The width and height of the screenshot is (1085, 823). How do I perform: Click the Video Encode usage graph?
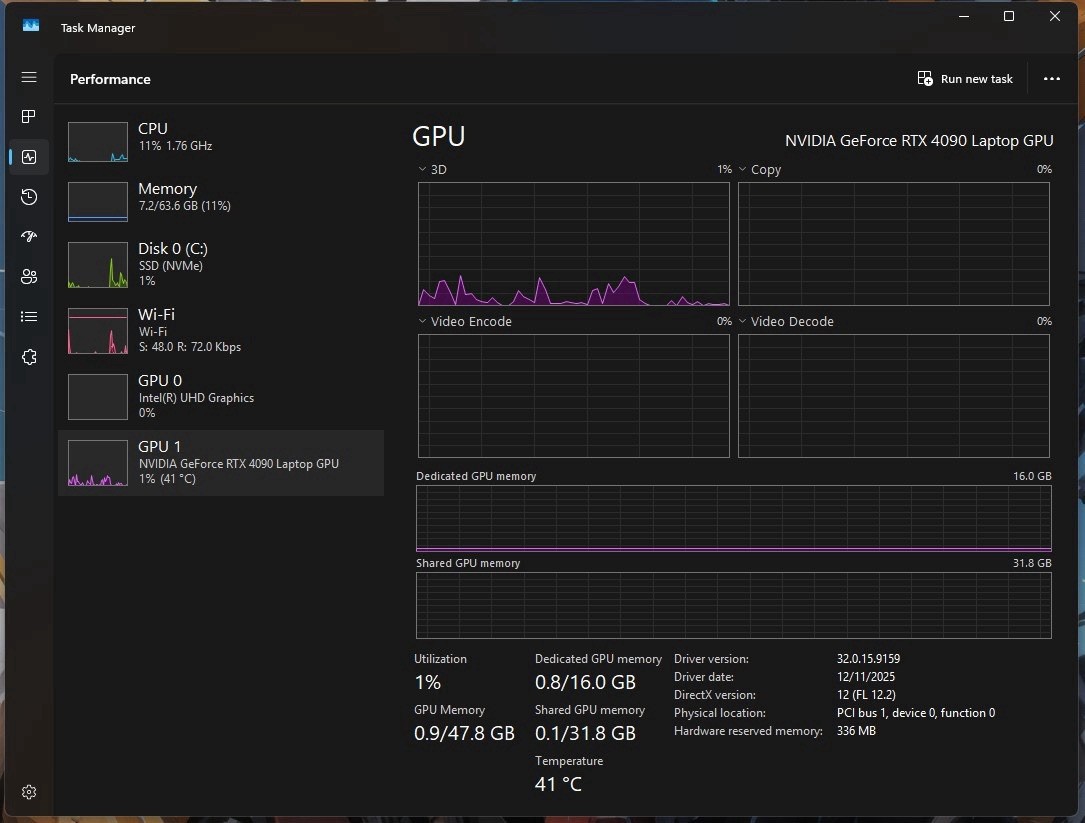tap(574, 396)
